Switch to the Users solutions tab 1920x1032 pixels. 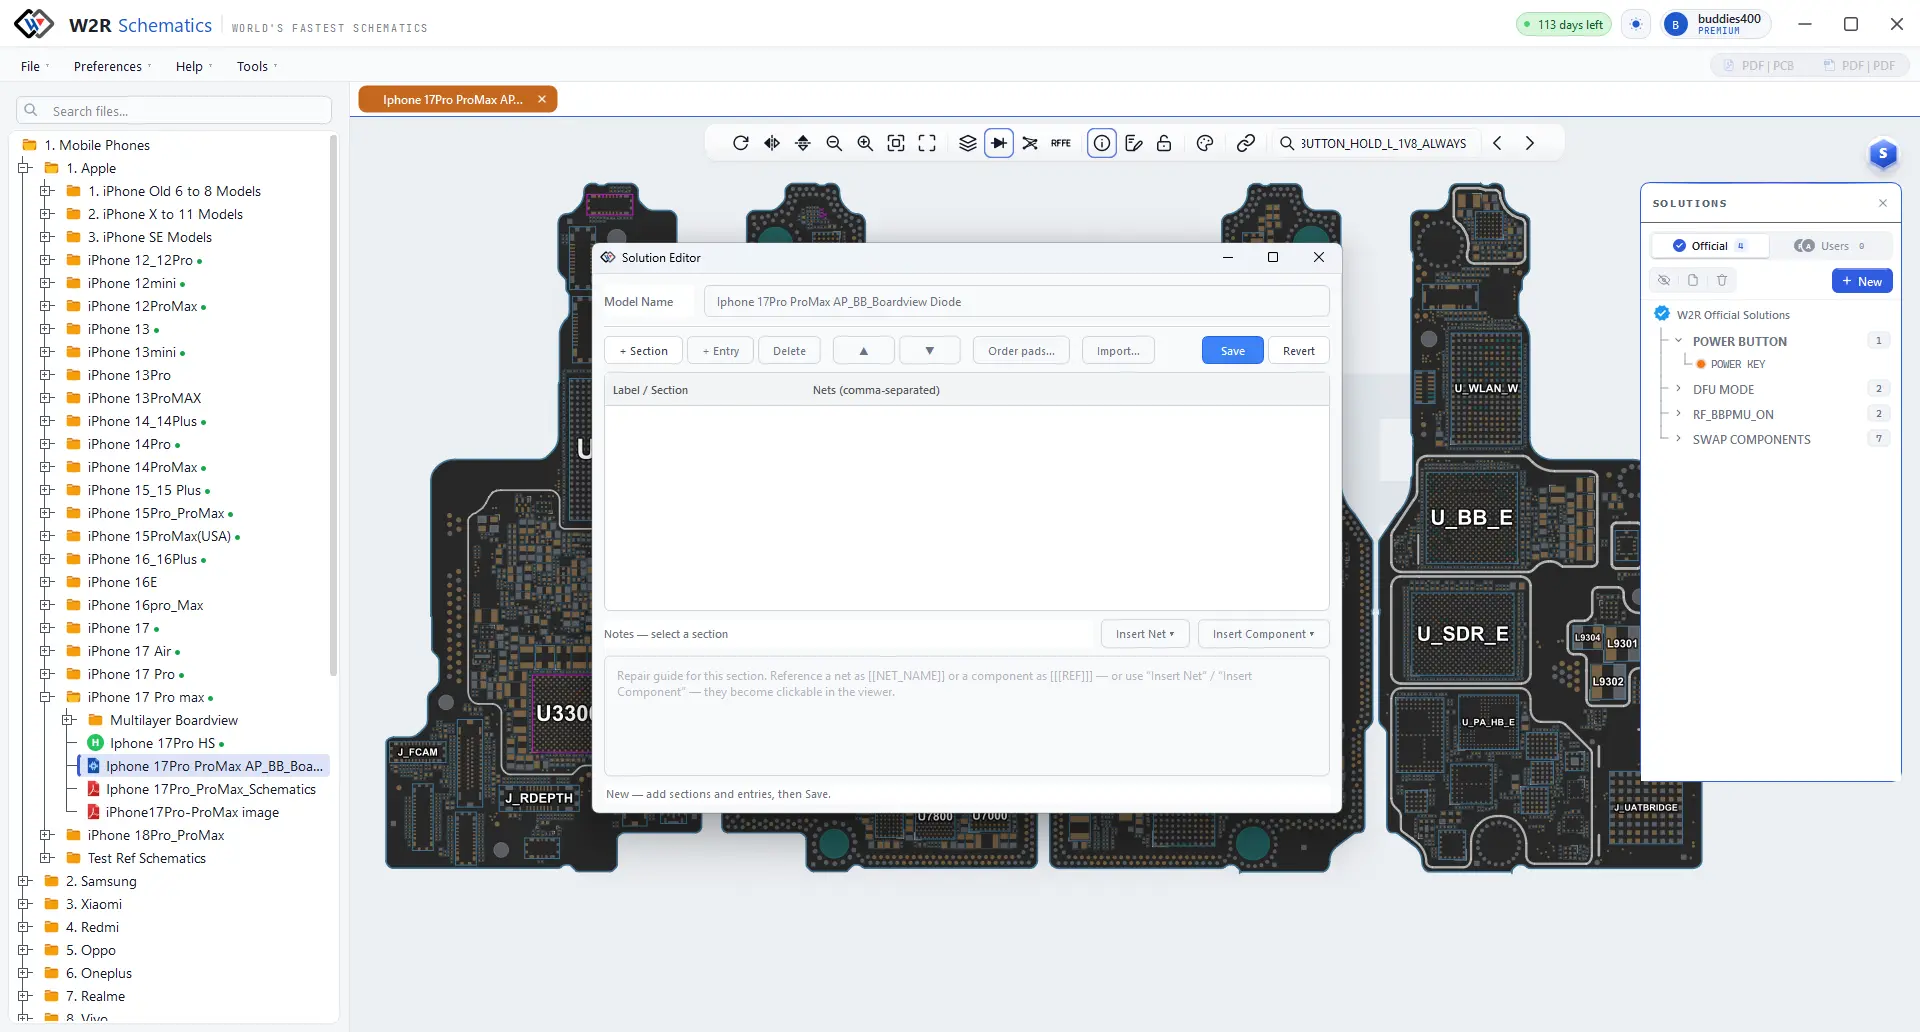pos(1830,246)
